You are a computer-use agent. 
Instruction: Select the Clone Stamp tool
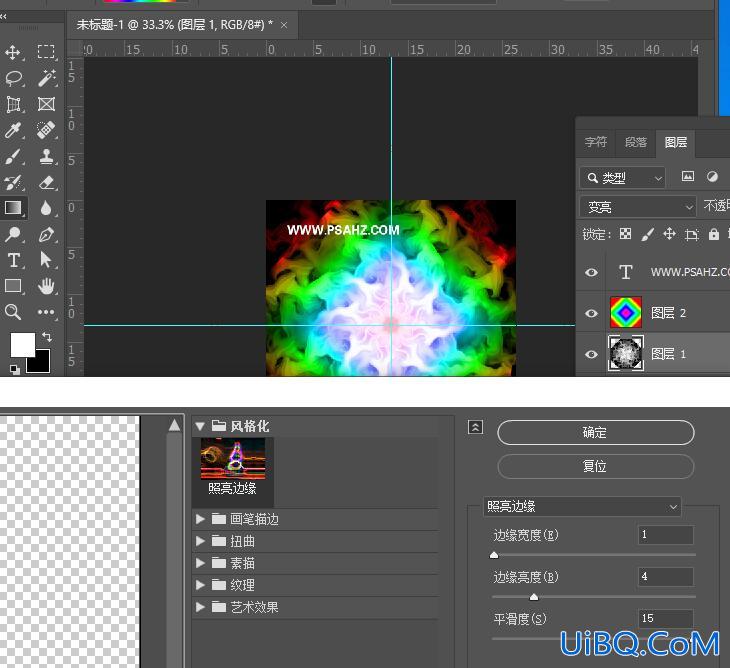(46, 156)
